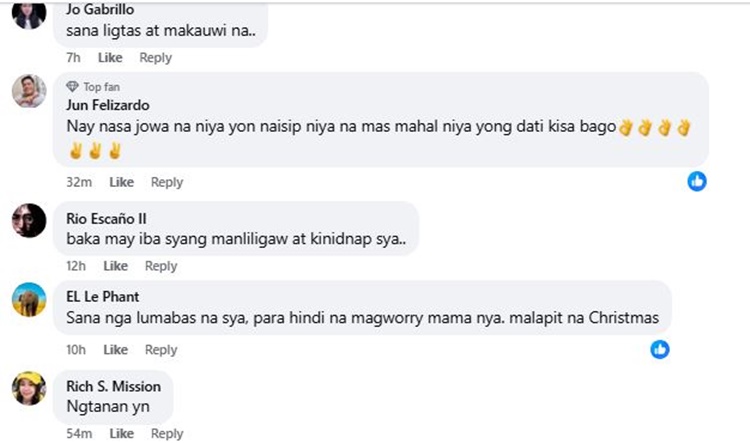Screen dimensions: 750x443
Task: Like Jo Gabrillo's comment
Action: tap(110, 57)
